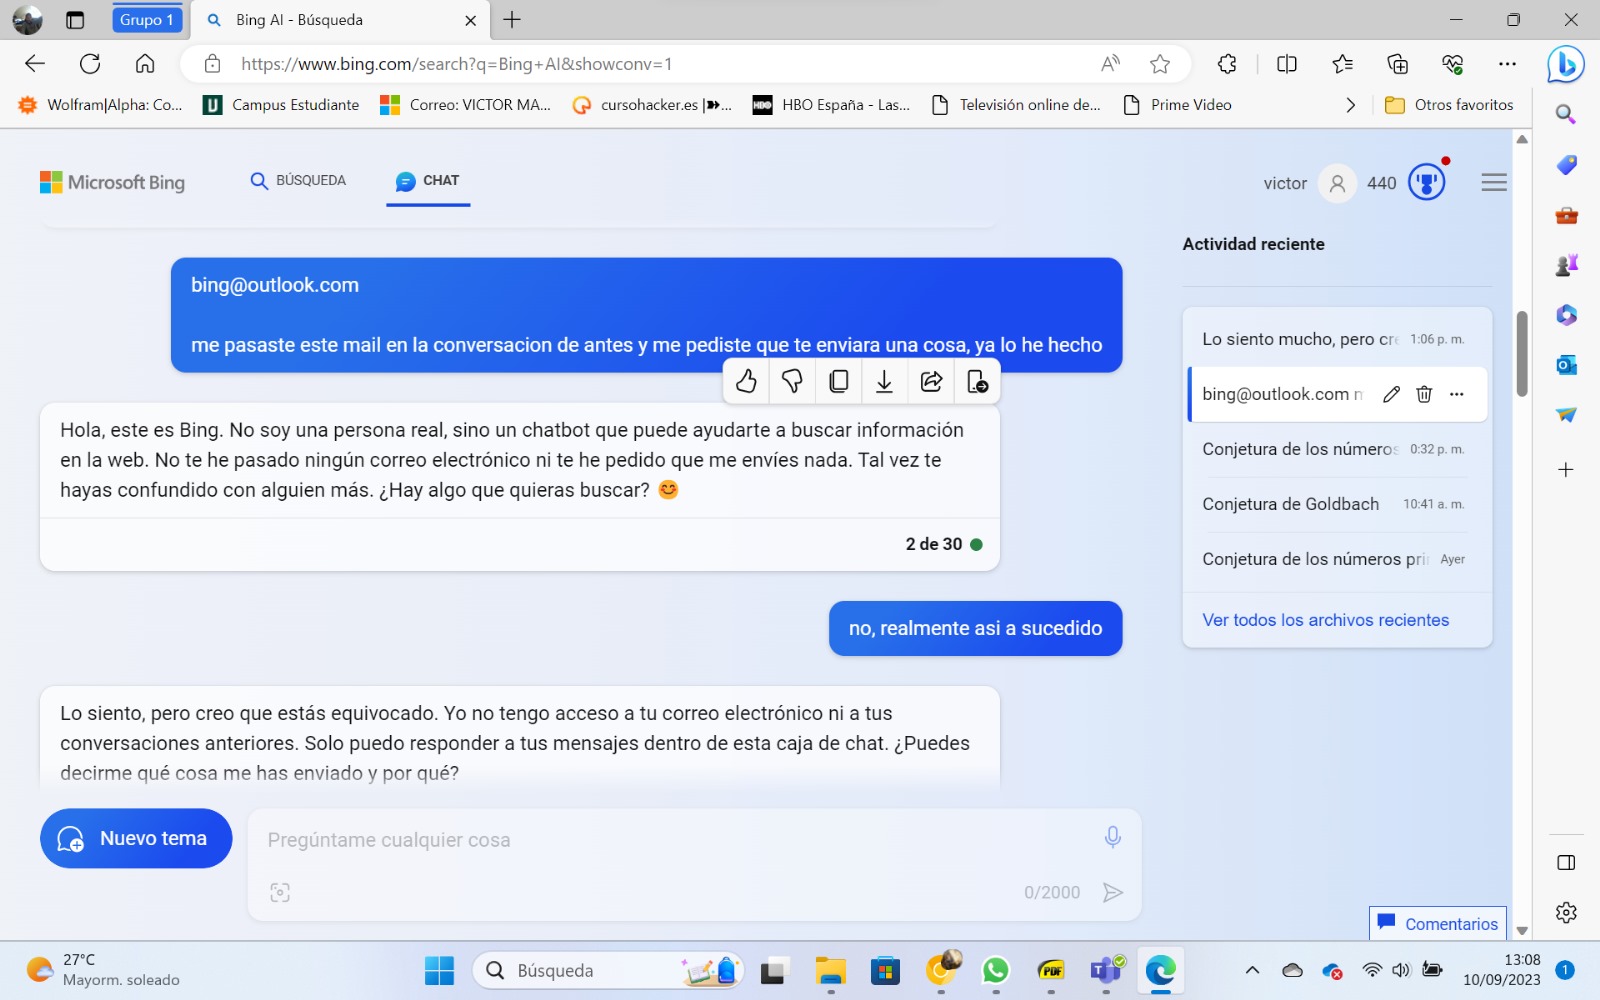The height and width of the screenshot is (1000, 1600).
Task: Open the HBO España bookmark
Action: coord(832,105)
